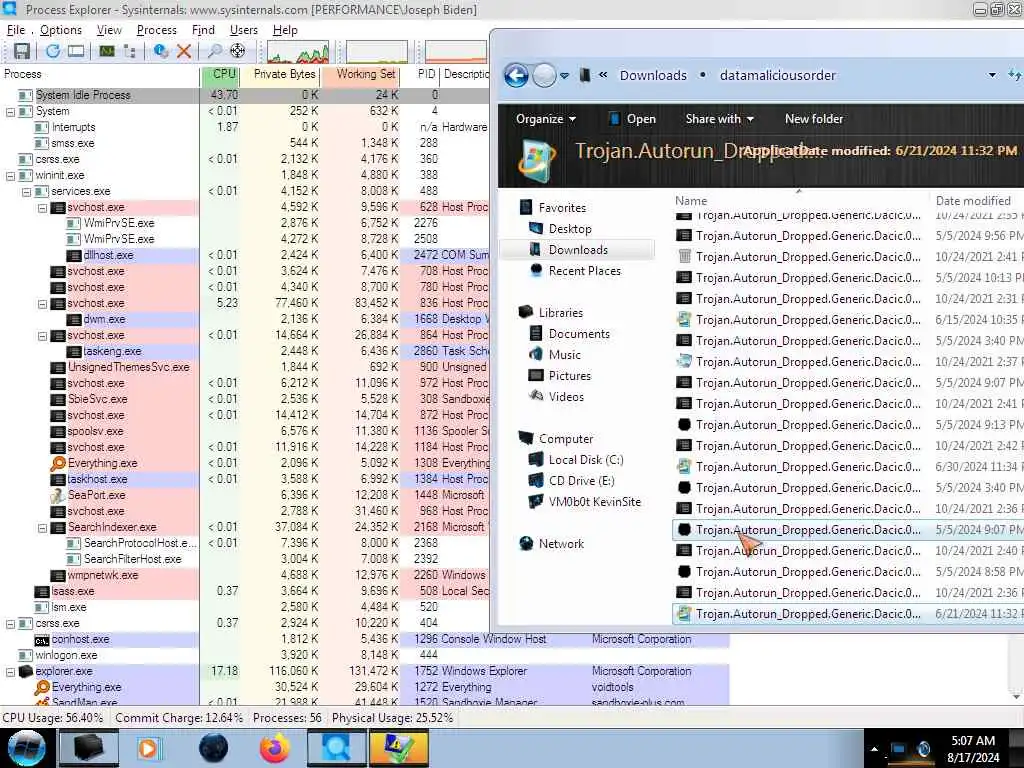Click the System Information graph icon in toolbar
Screen dimensions: 1024x768
click(106, 51)
